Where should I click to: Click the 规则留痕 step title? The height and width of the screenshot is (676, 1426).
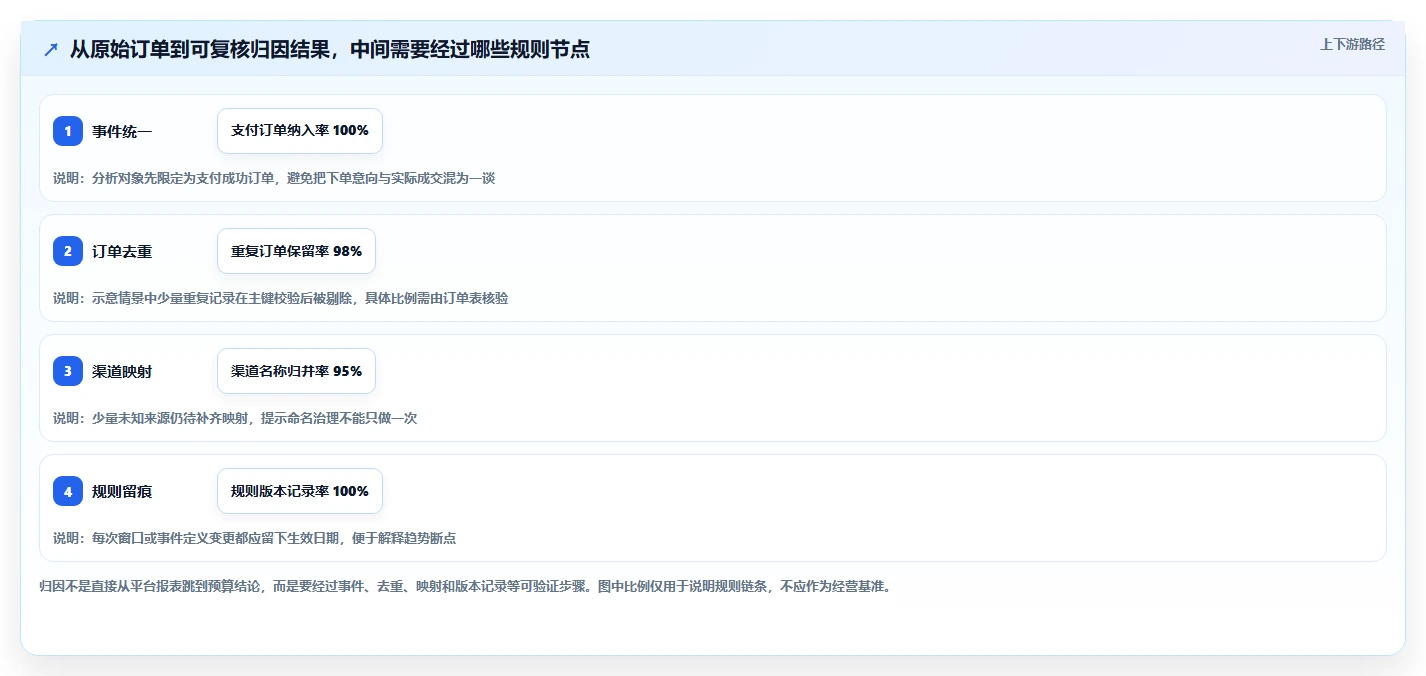[x=122, y=491]
